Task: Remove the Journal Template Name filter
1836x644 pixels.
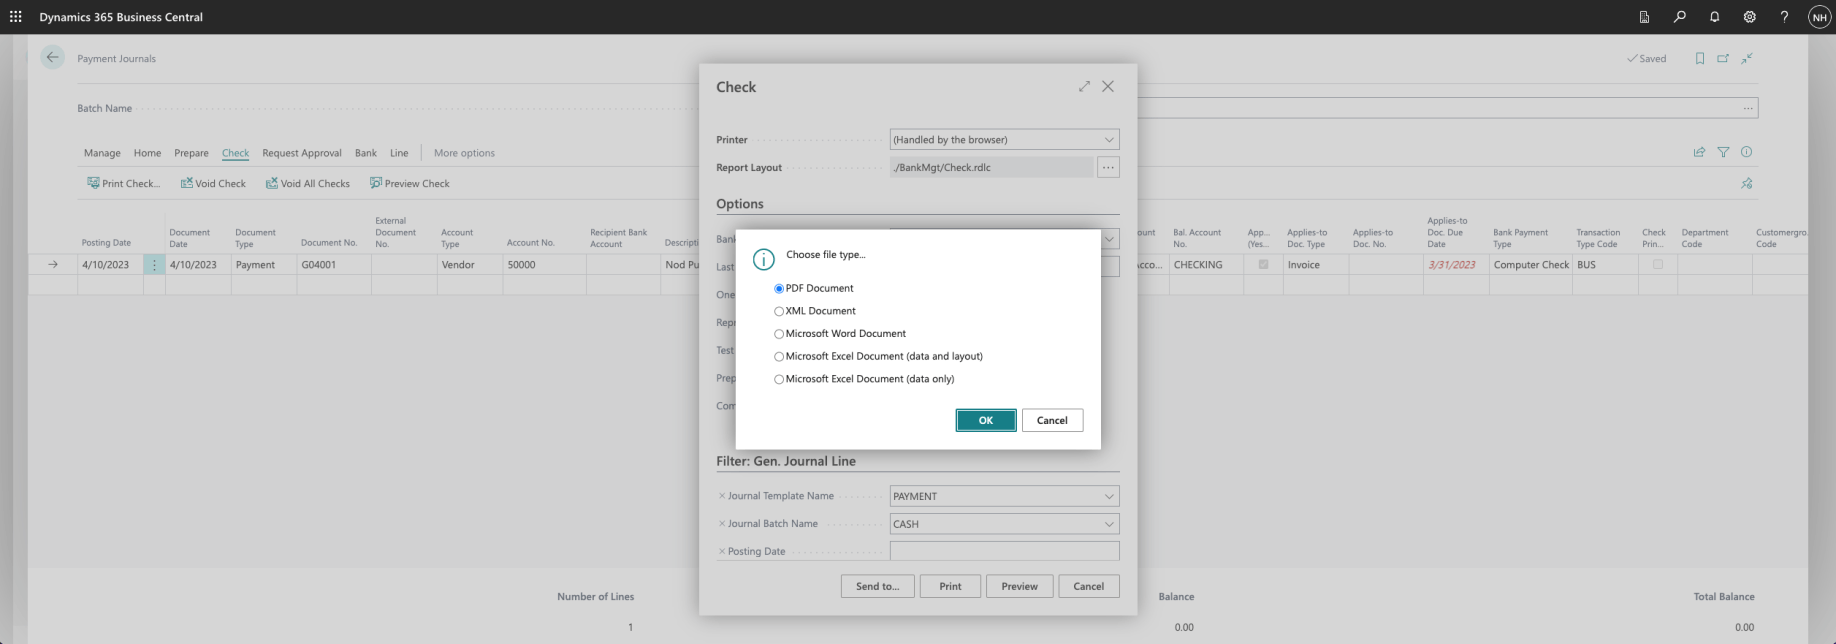Action: click(722, 496)
